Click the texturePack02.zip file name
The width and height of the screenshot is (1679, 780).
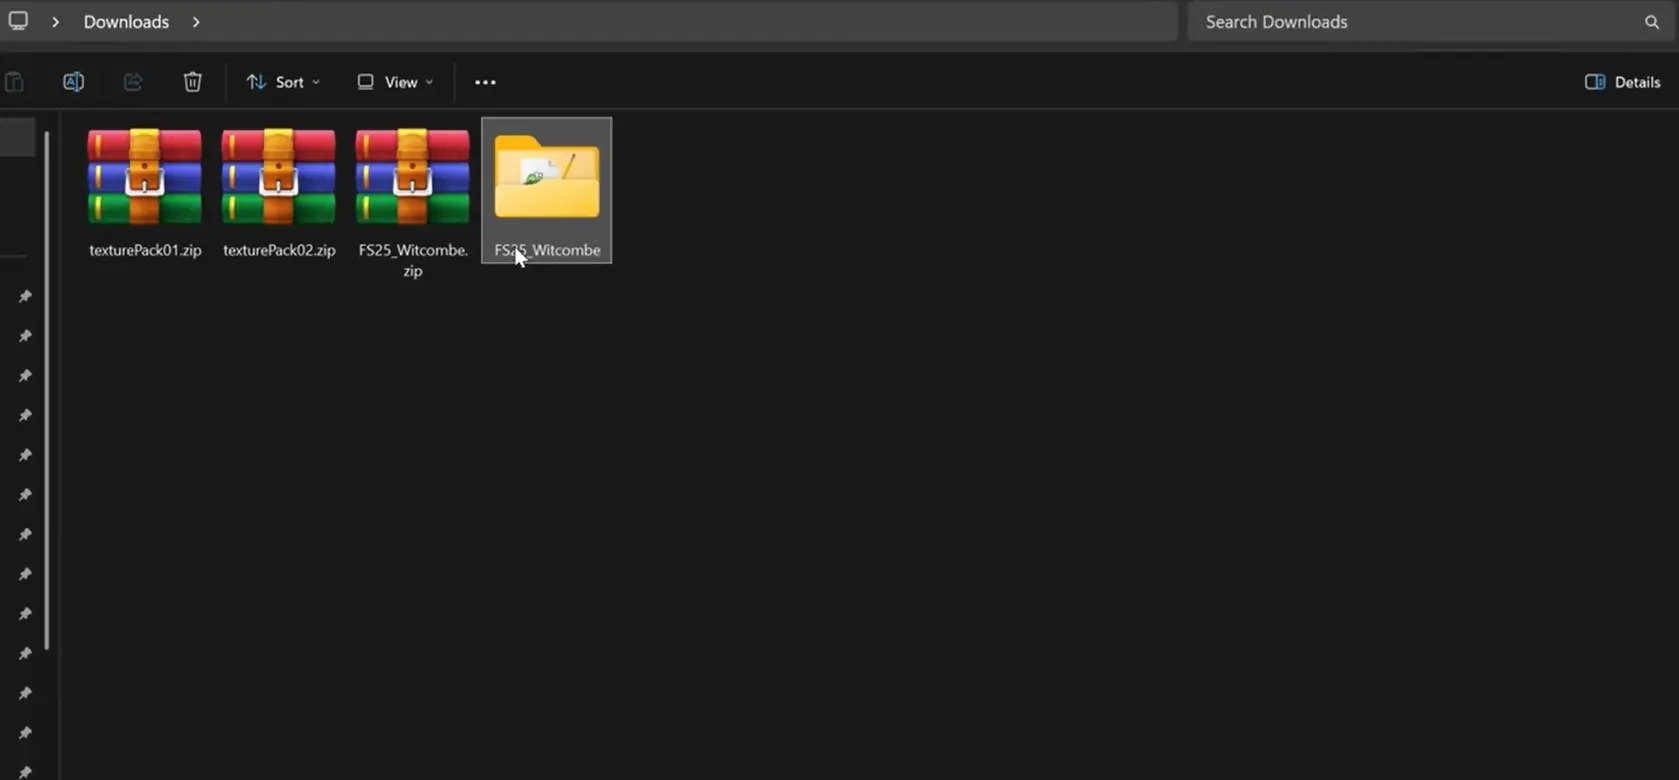pyautogui.click(x=279, y=250)
